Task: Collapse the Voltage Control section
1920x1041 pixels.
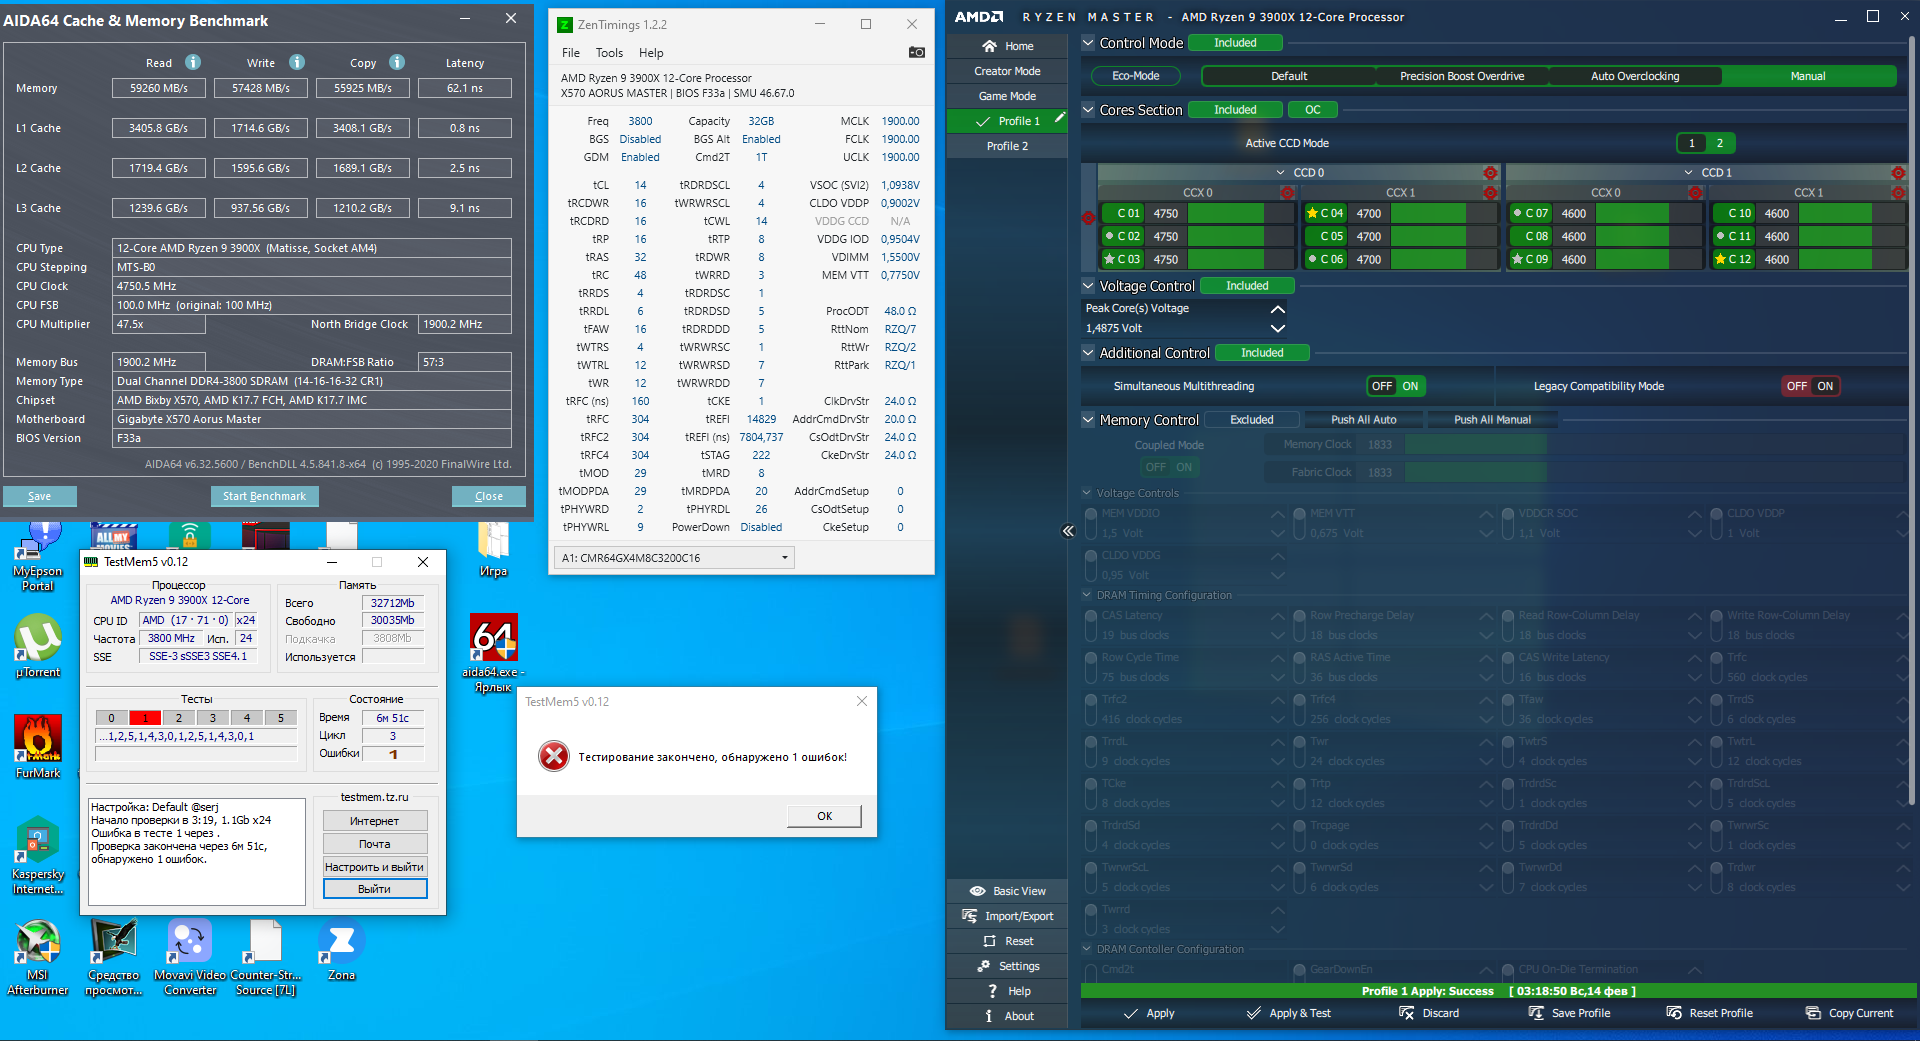Action: pyautogui.click(x=1088, y=286)
